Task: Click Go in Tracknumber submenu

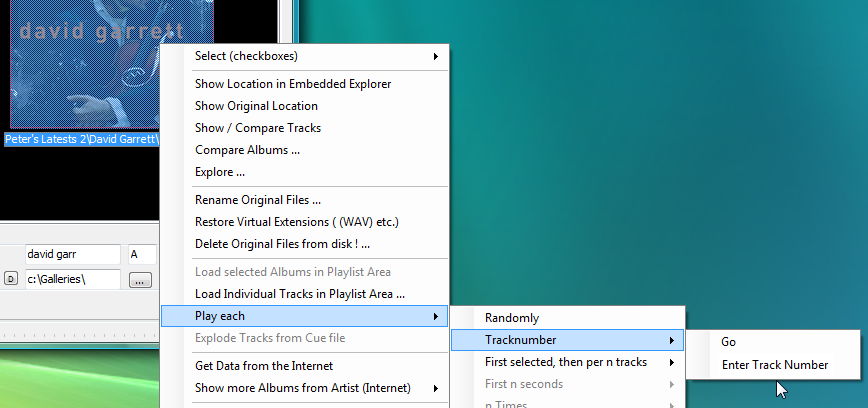Action: point(773,342)
